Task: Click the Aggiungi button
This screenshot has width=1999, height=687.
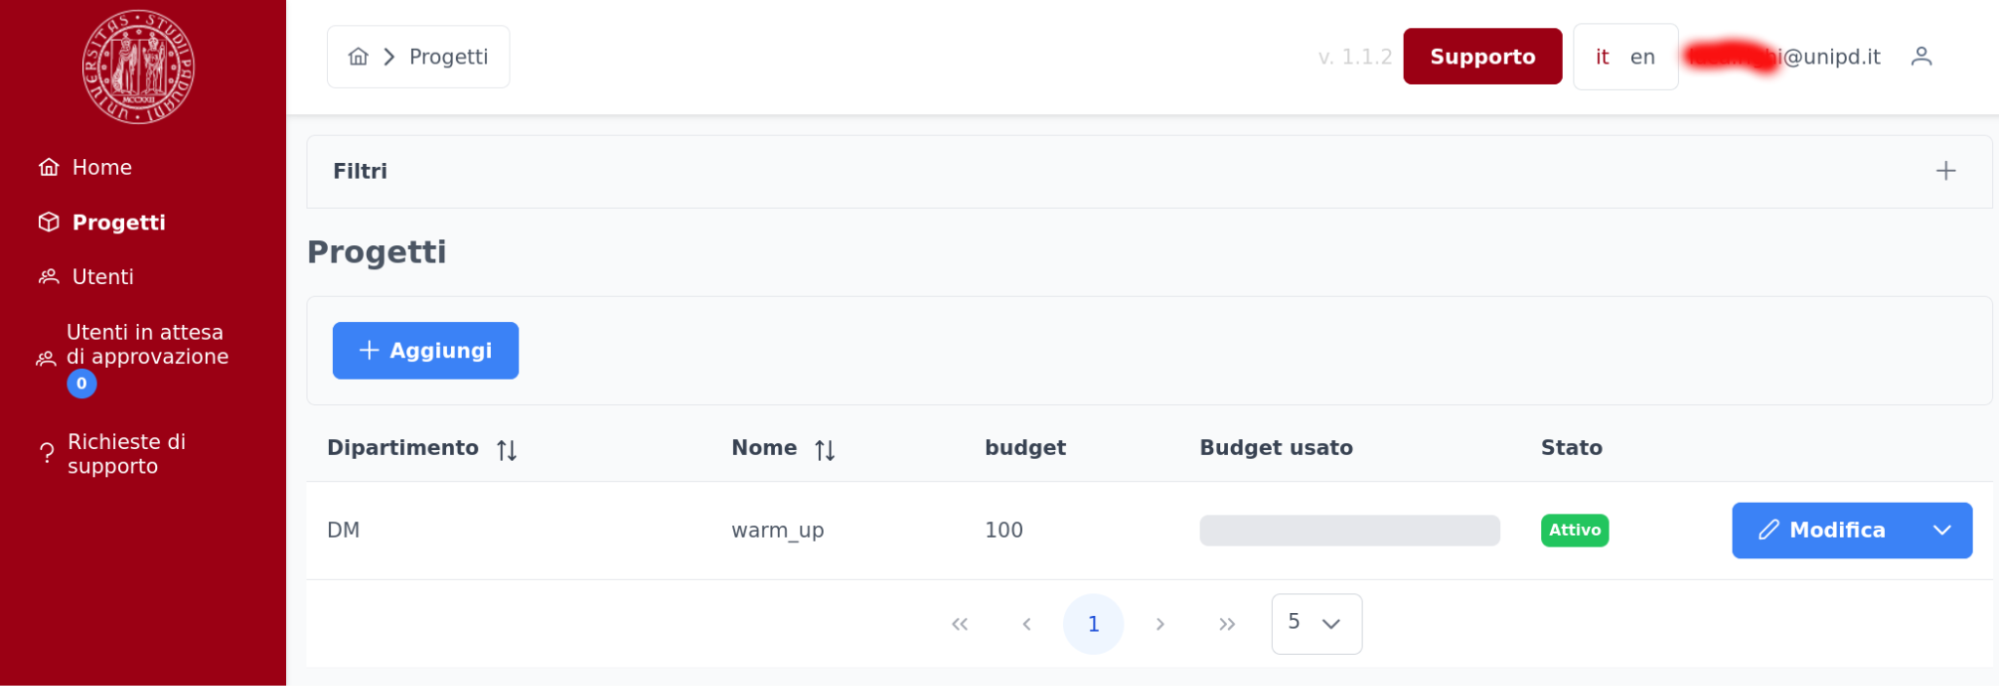Action: (x=425, y=350)
